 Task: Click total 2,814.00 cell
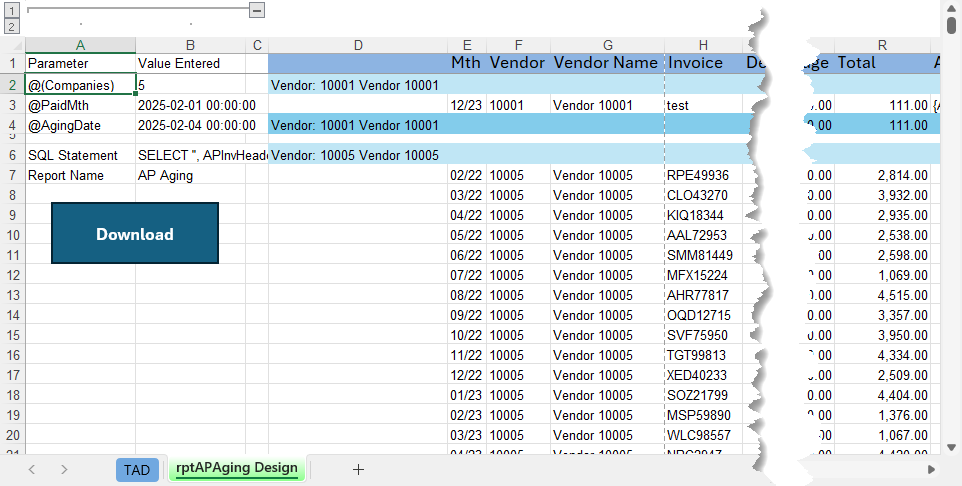point(882,176)
